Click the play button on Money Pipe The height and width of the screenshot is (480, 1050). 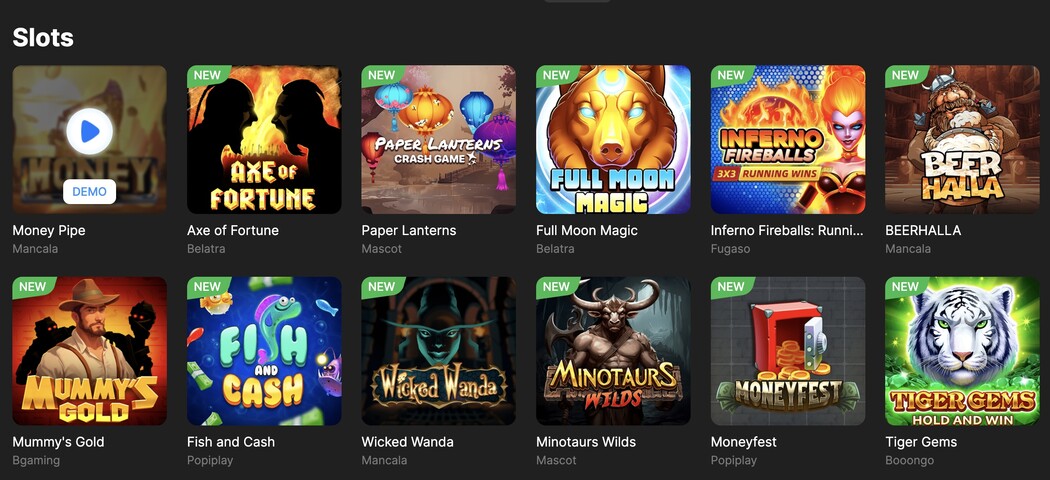point(89,131)
